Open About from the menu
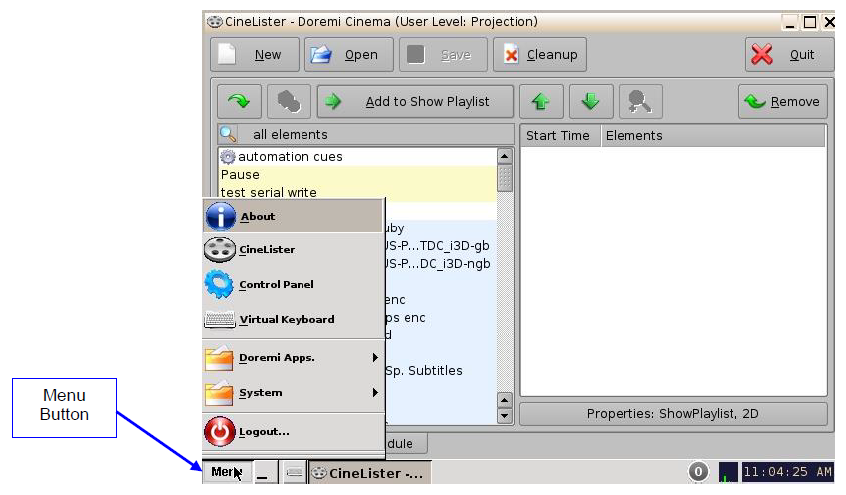This screenshot has width=846, height=495. click(x=293, y=216)
